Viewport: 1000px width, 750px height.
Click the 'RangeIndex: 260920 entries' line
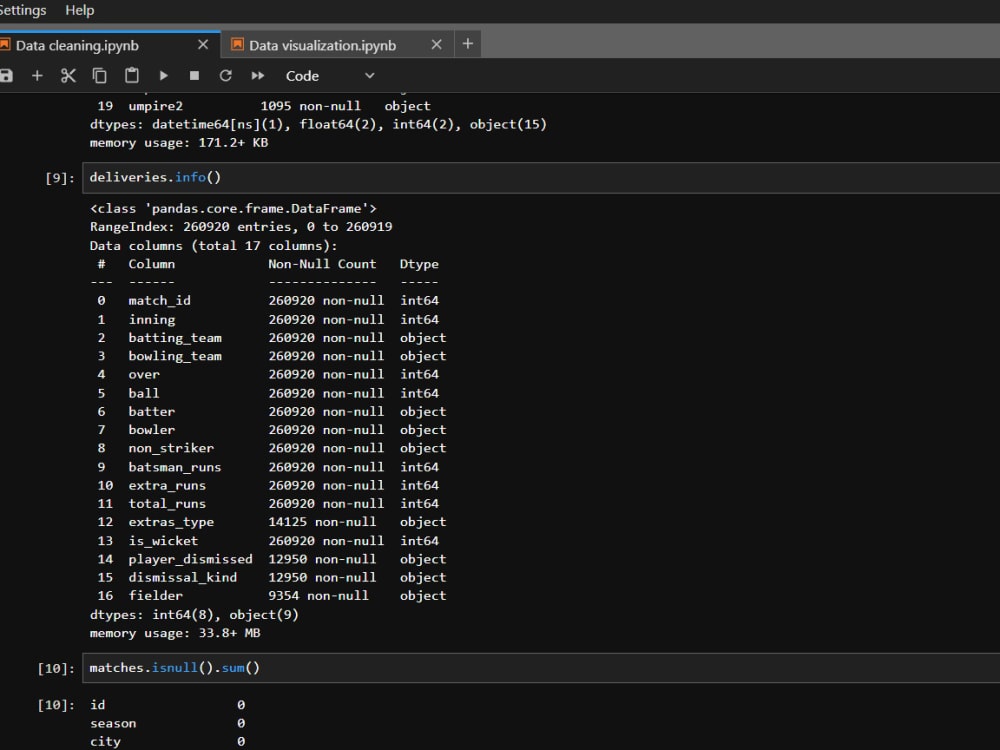tap(241, 227)
